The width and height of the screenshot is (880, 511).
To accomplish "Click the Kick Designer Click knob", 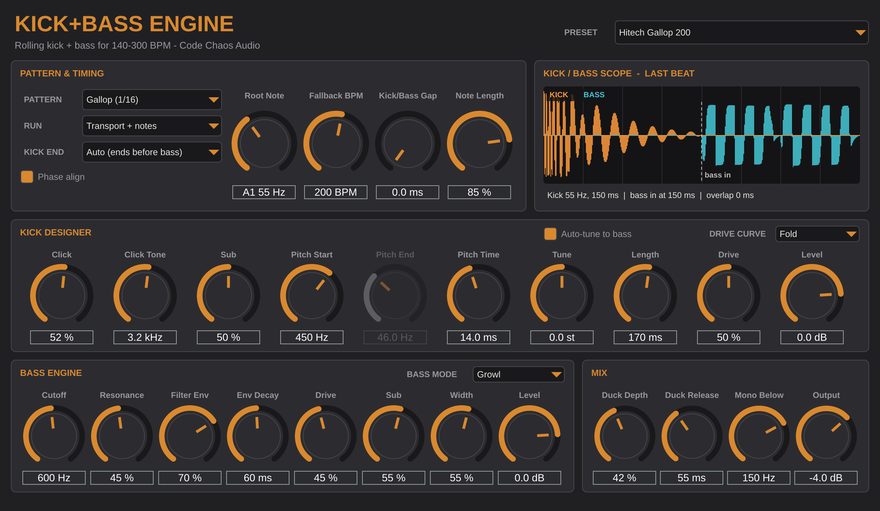I will (62, 294).
